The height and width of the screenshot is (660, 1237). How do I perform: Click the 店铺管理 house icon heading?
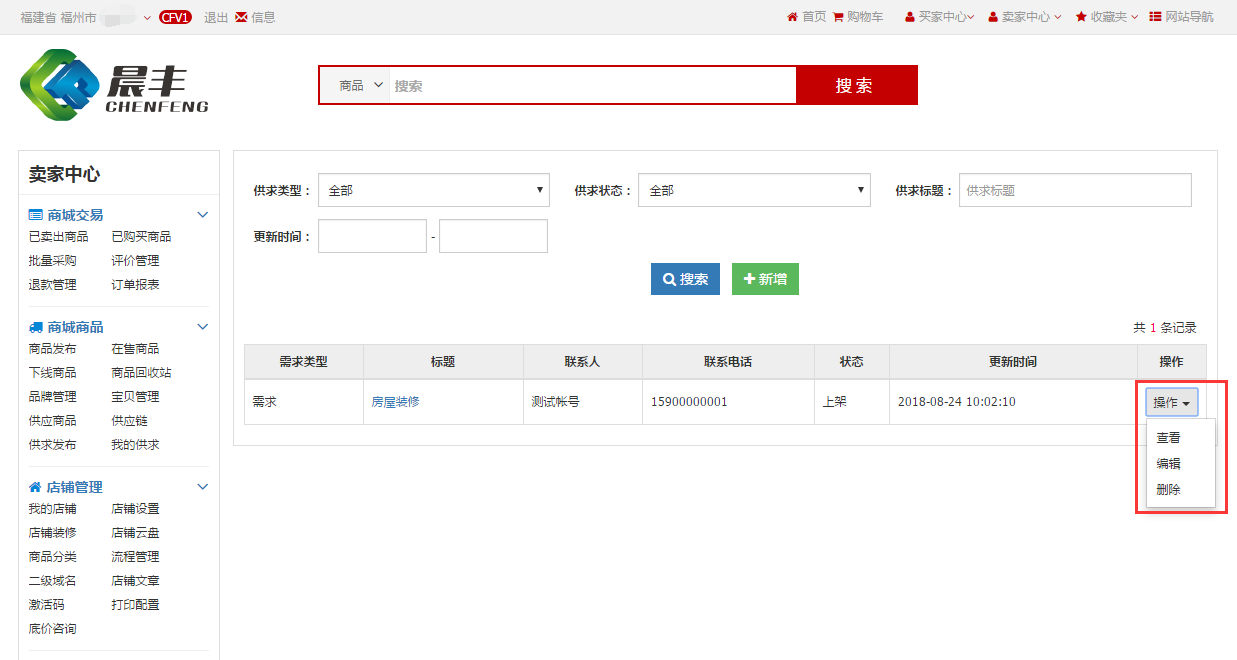[x=36, y=487]
